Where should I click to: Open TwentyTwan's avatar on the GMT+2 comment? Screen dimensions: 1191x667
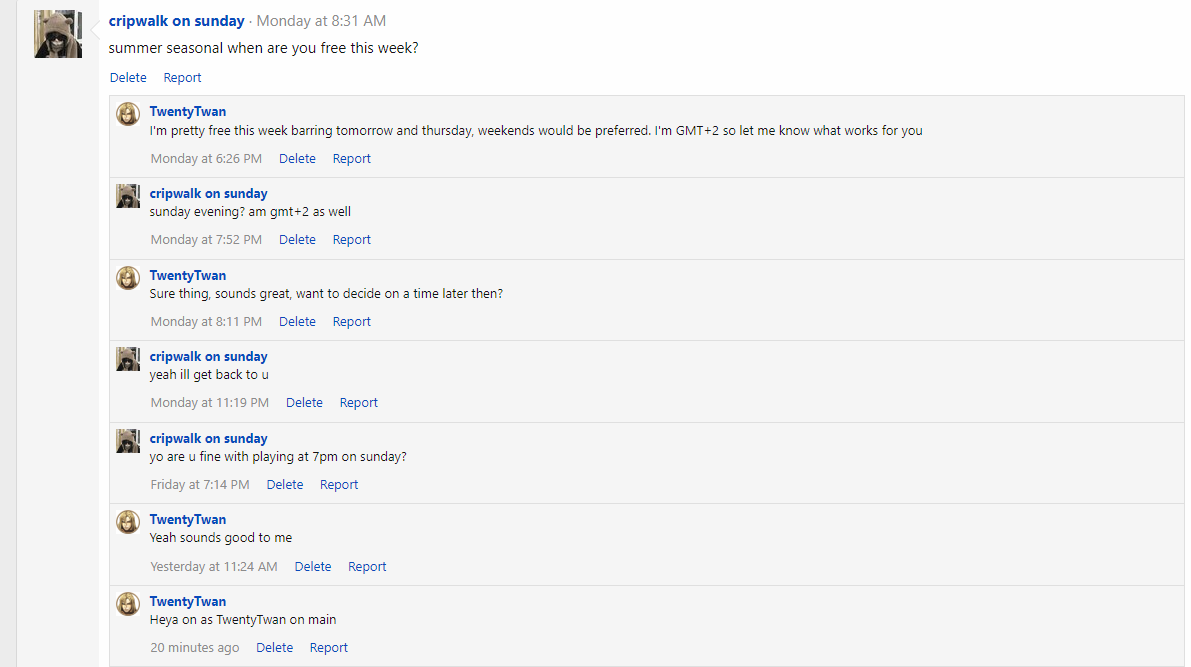click(x=128, y=114)
